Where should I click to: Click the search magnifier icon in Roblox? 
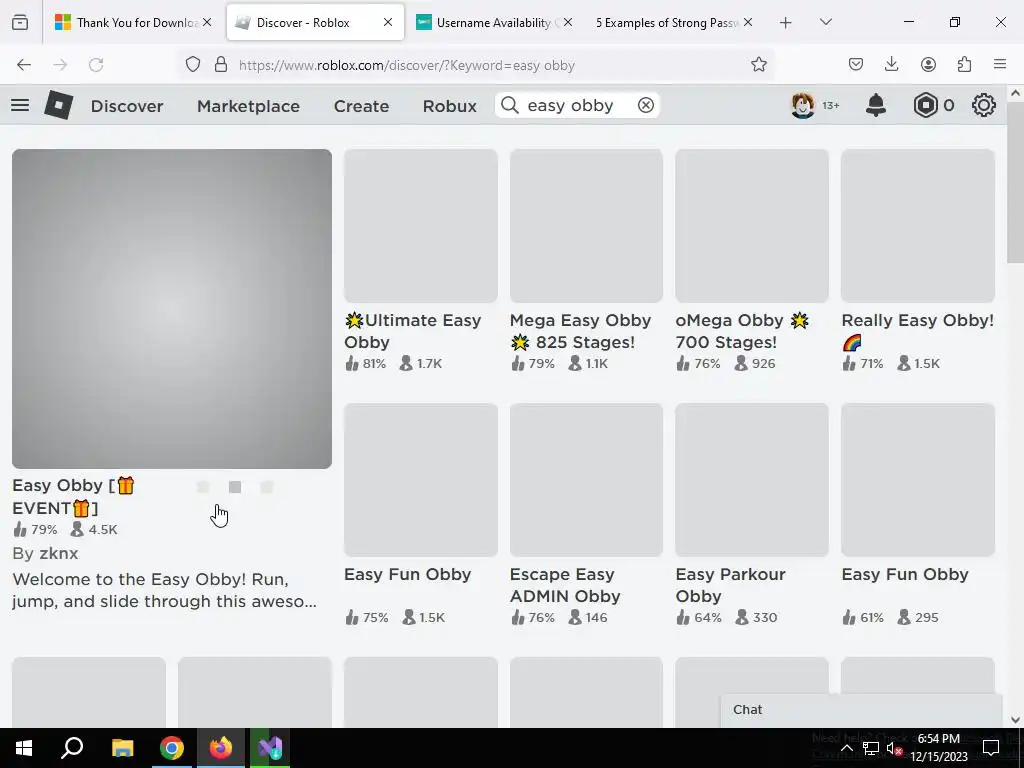point(510,105)
